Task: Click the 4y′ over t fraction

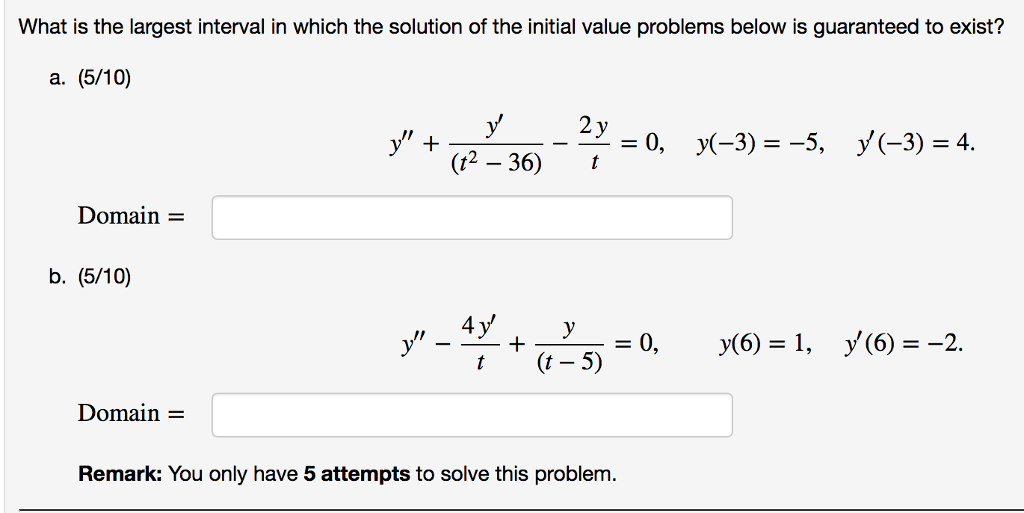Action: pos(479,343)
